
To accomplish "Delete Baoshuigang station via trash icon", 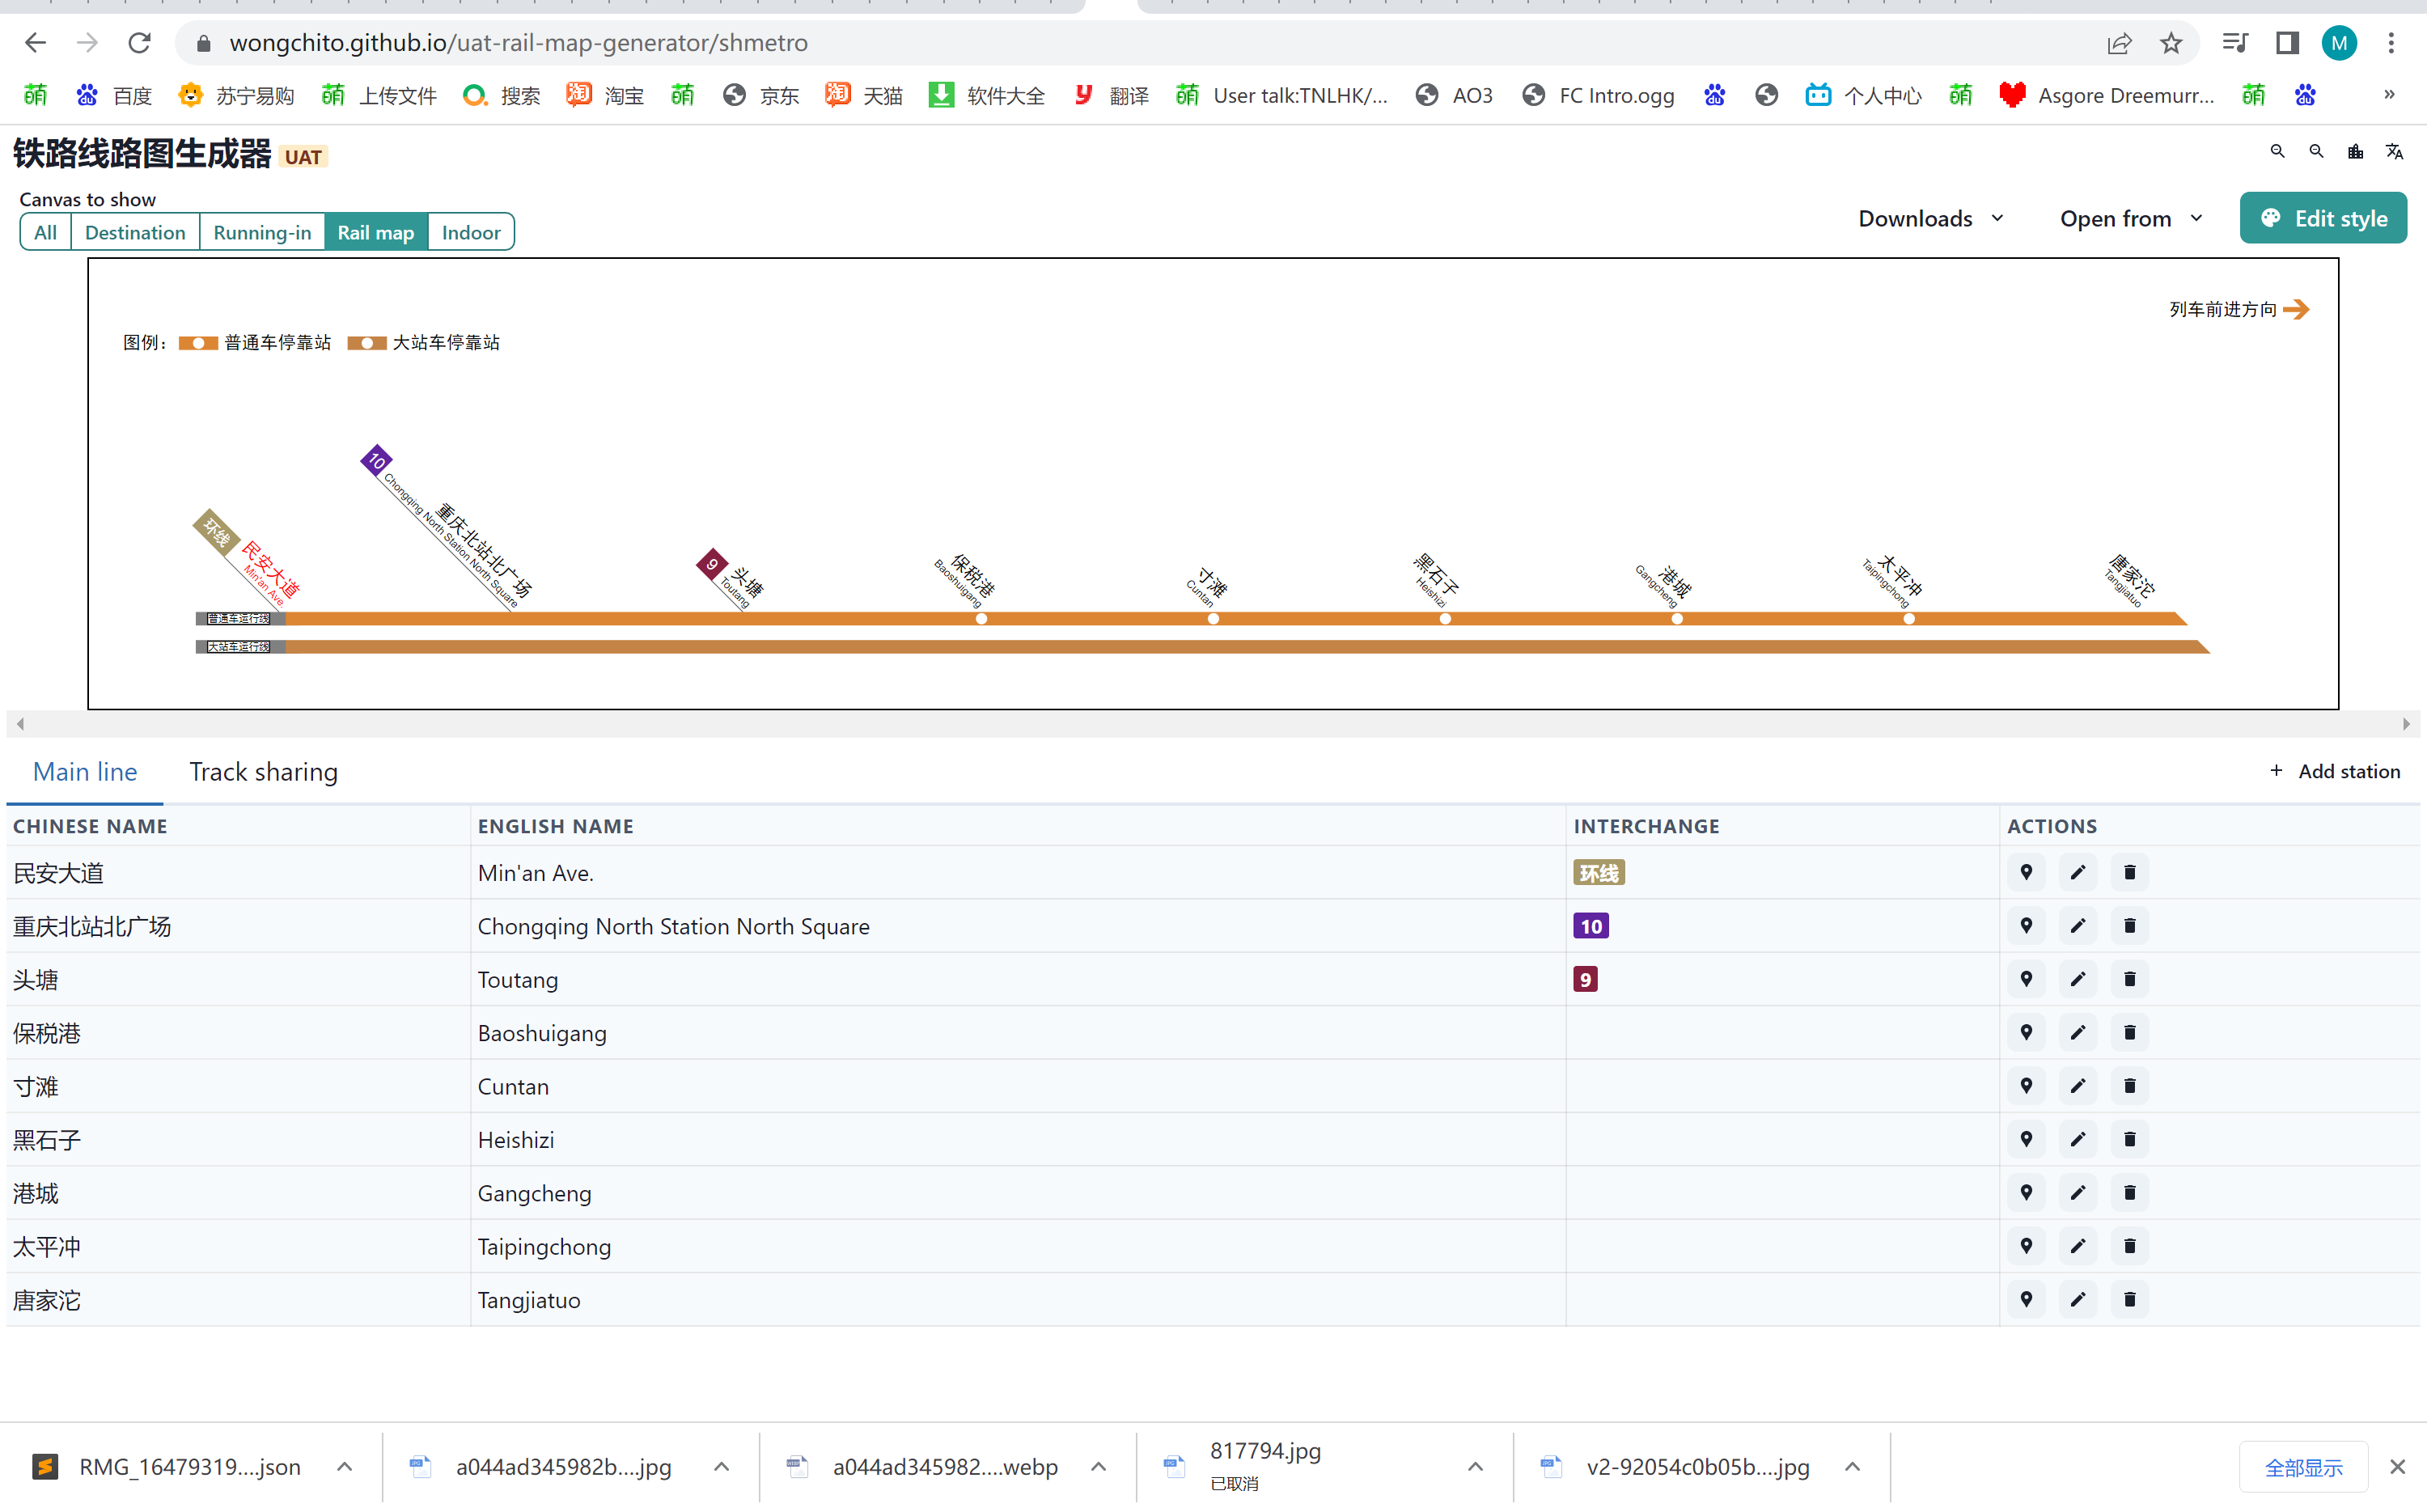I will [2130, 1032].
